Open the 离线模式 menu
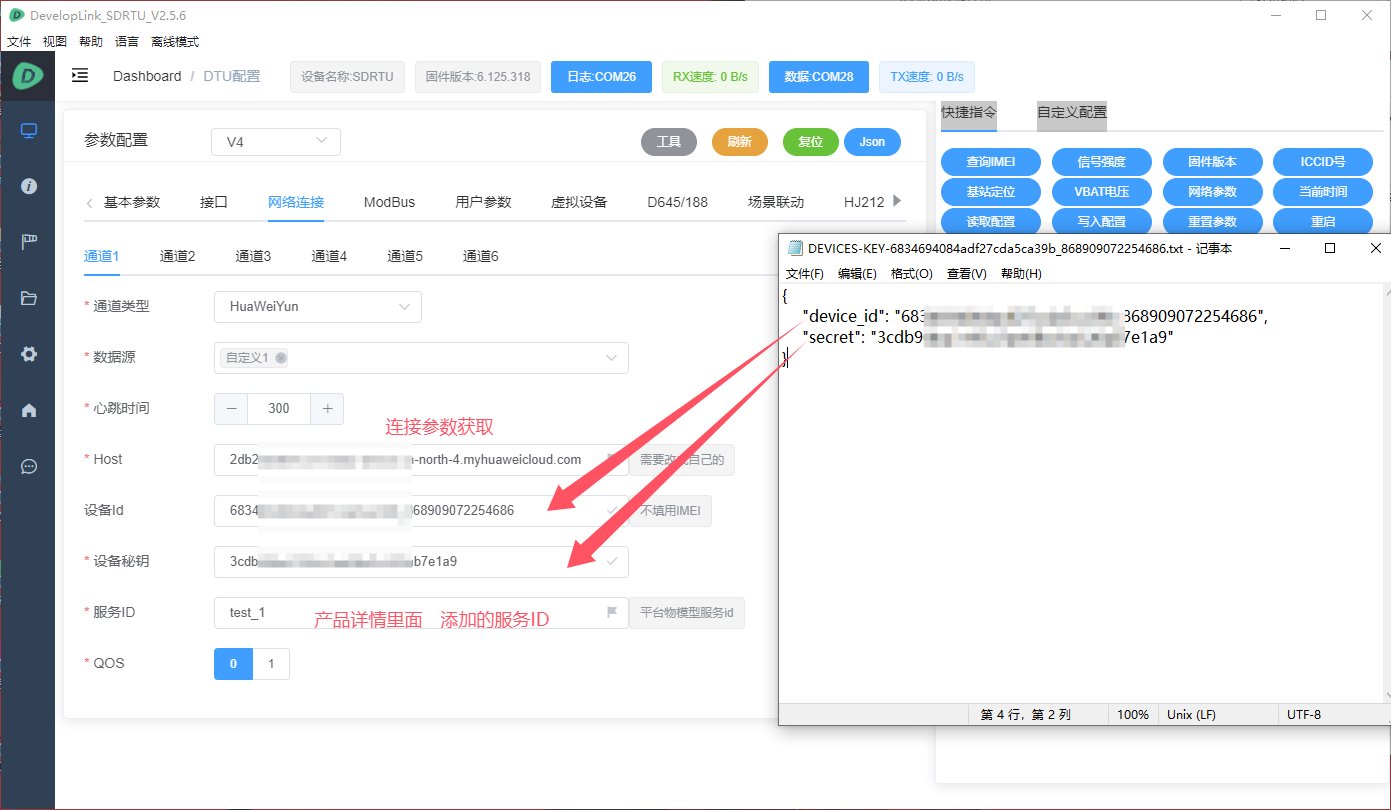 [x=175, y=42]
